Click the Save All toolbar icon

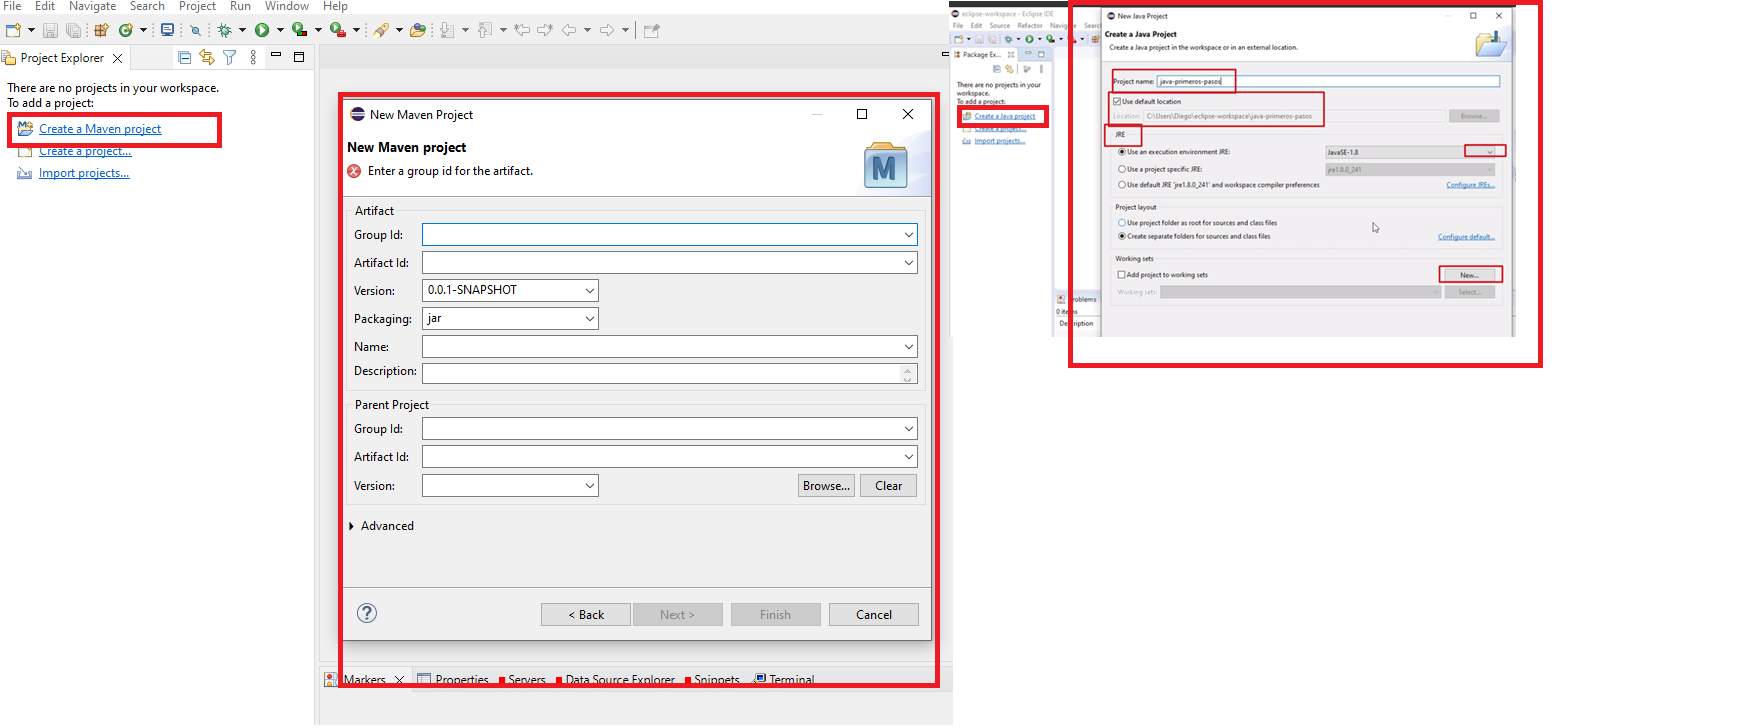coord(73,30)
